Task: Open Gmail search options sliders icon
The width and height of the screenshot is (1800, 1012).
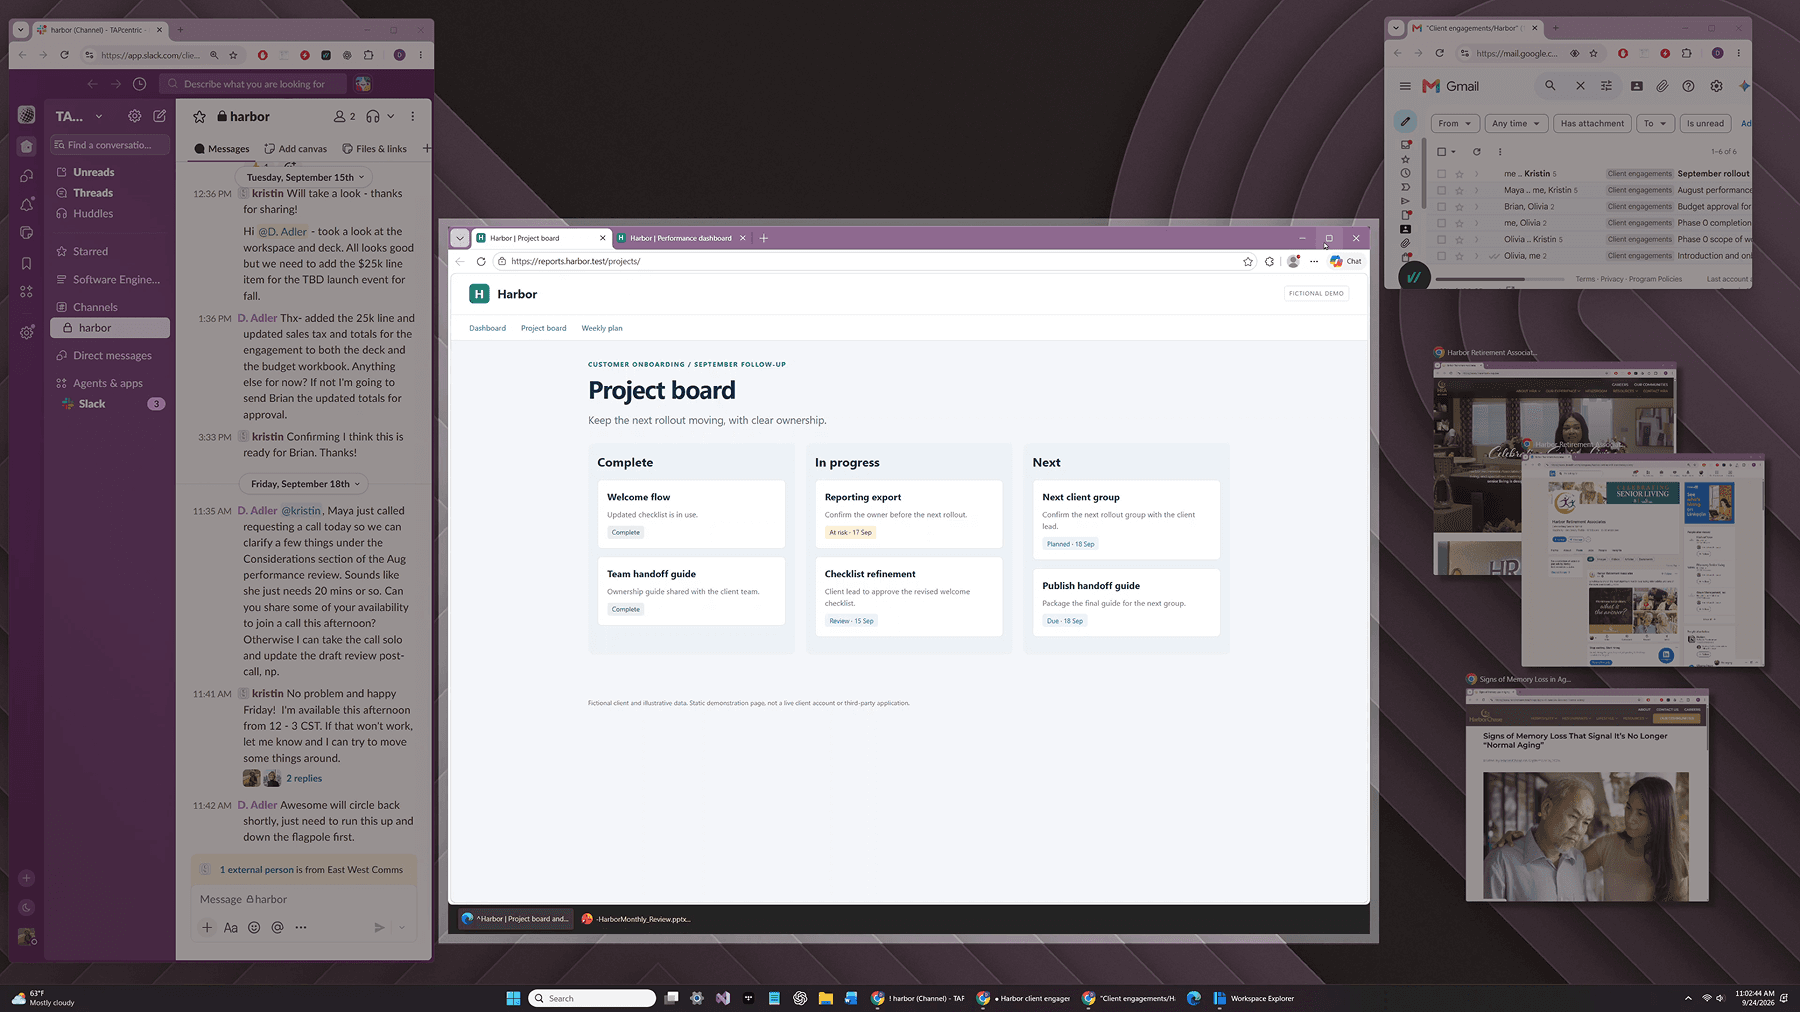Action: pos(1606,86)
